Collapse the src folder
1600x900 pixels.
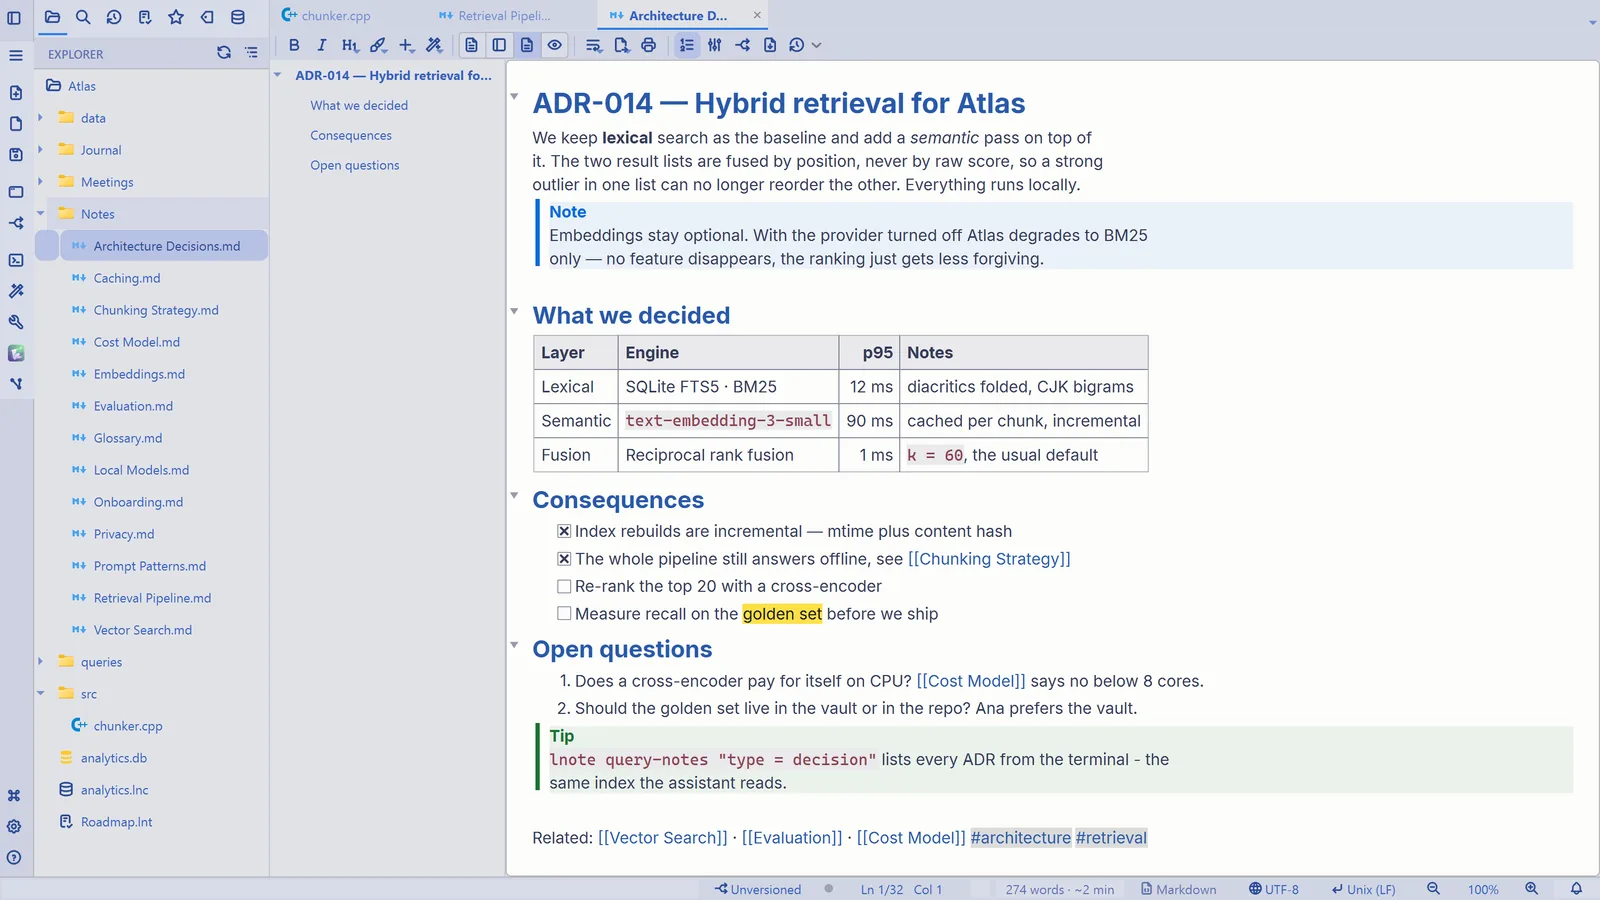[40, 694]
